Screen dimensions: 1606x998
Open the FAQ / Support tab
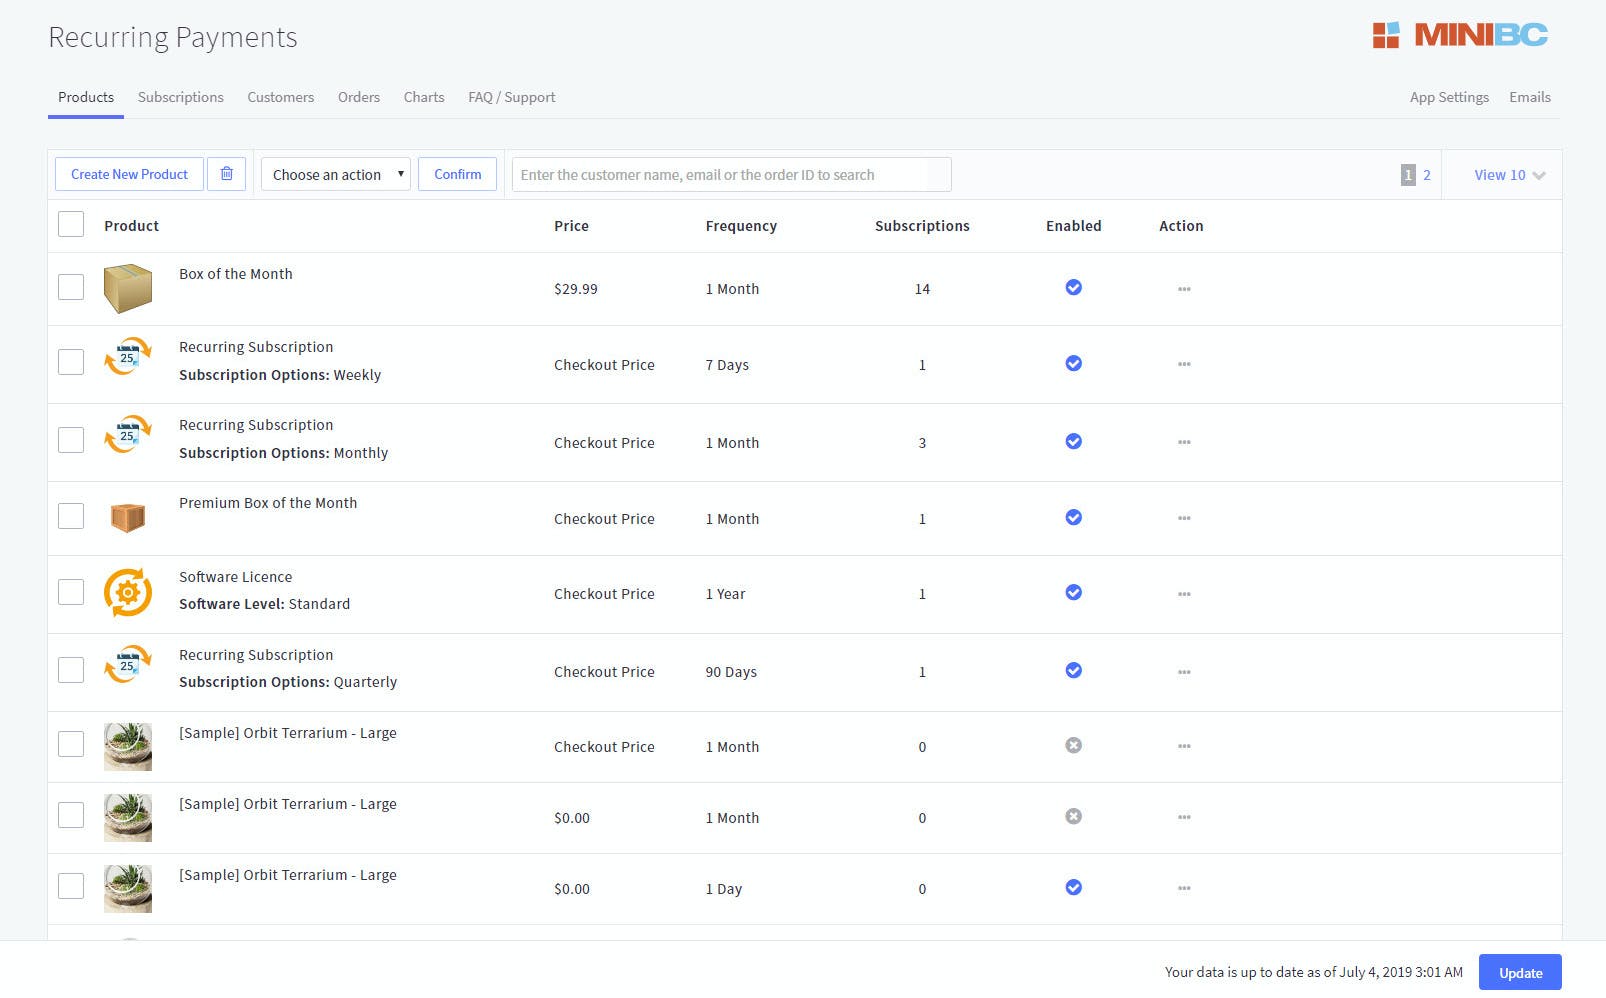(x=512, y=97)
